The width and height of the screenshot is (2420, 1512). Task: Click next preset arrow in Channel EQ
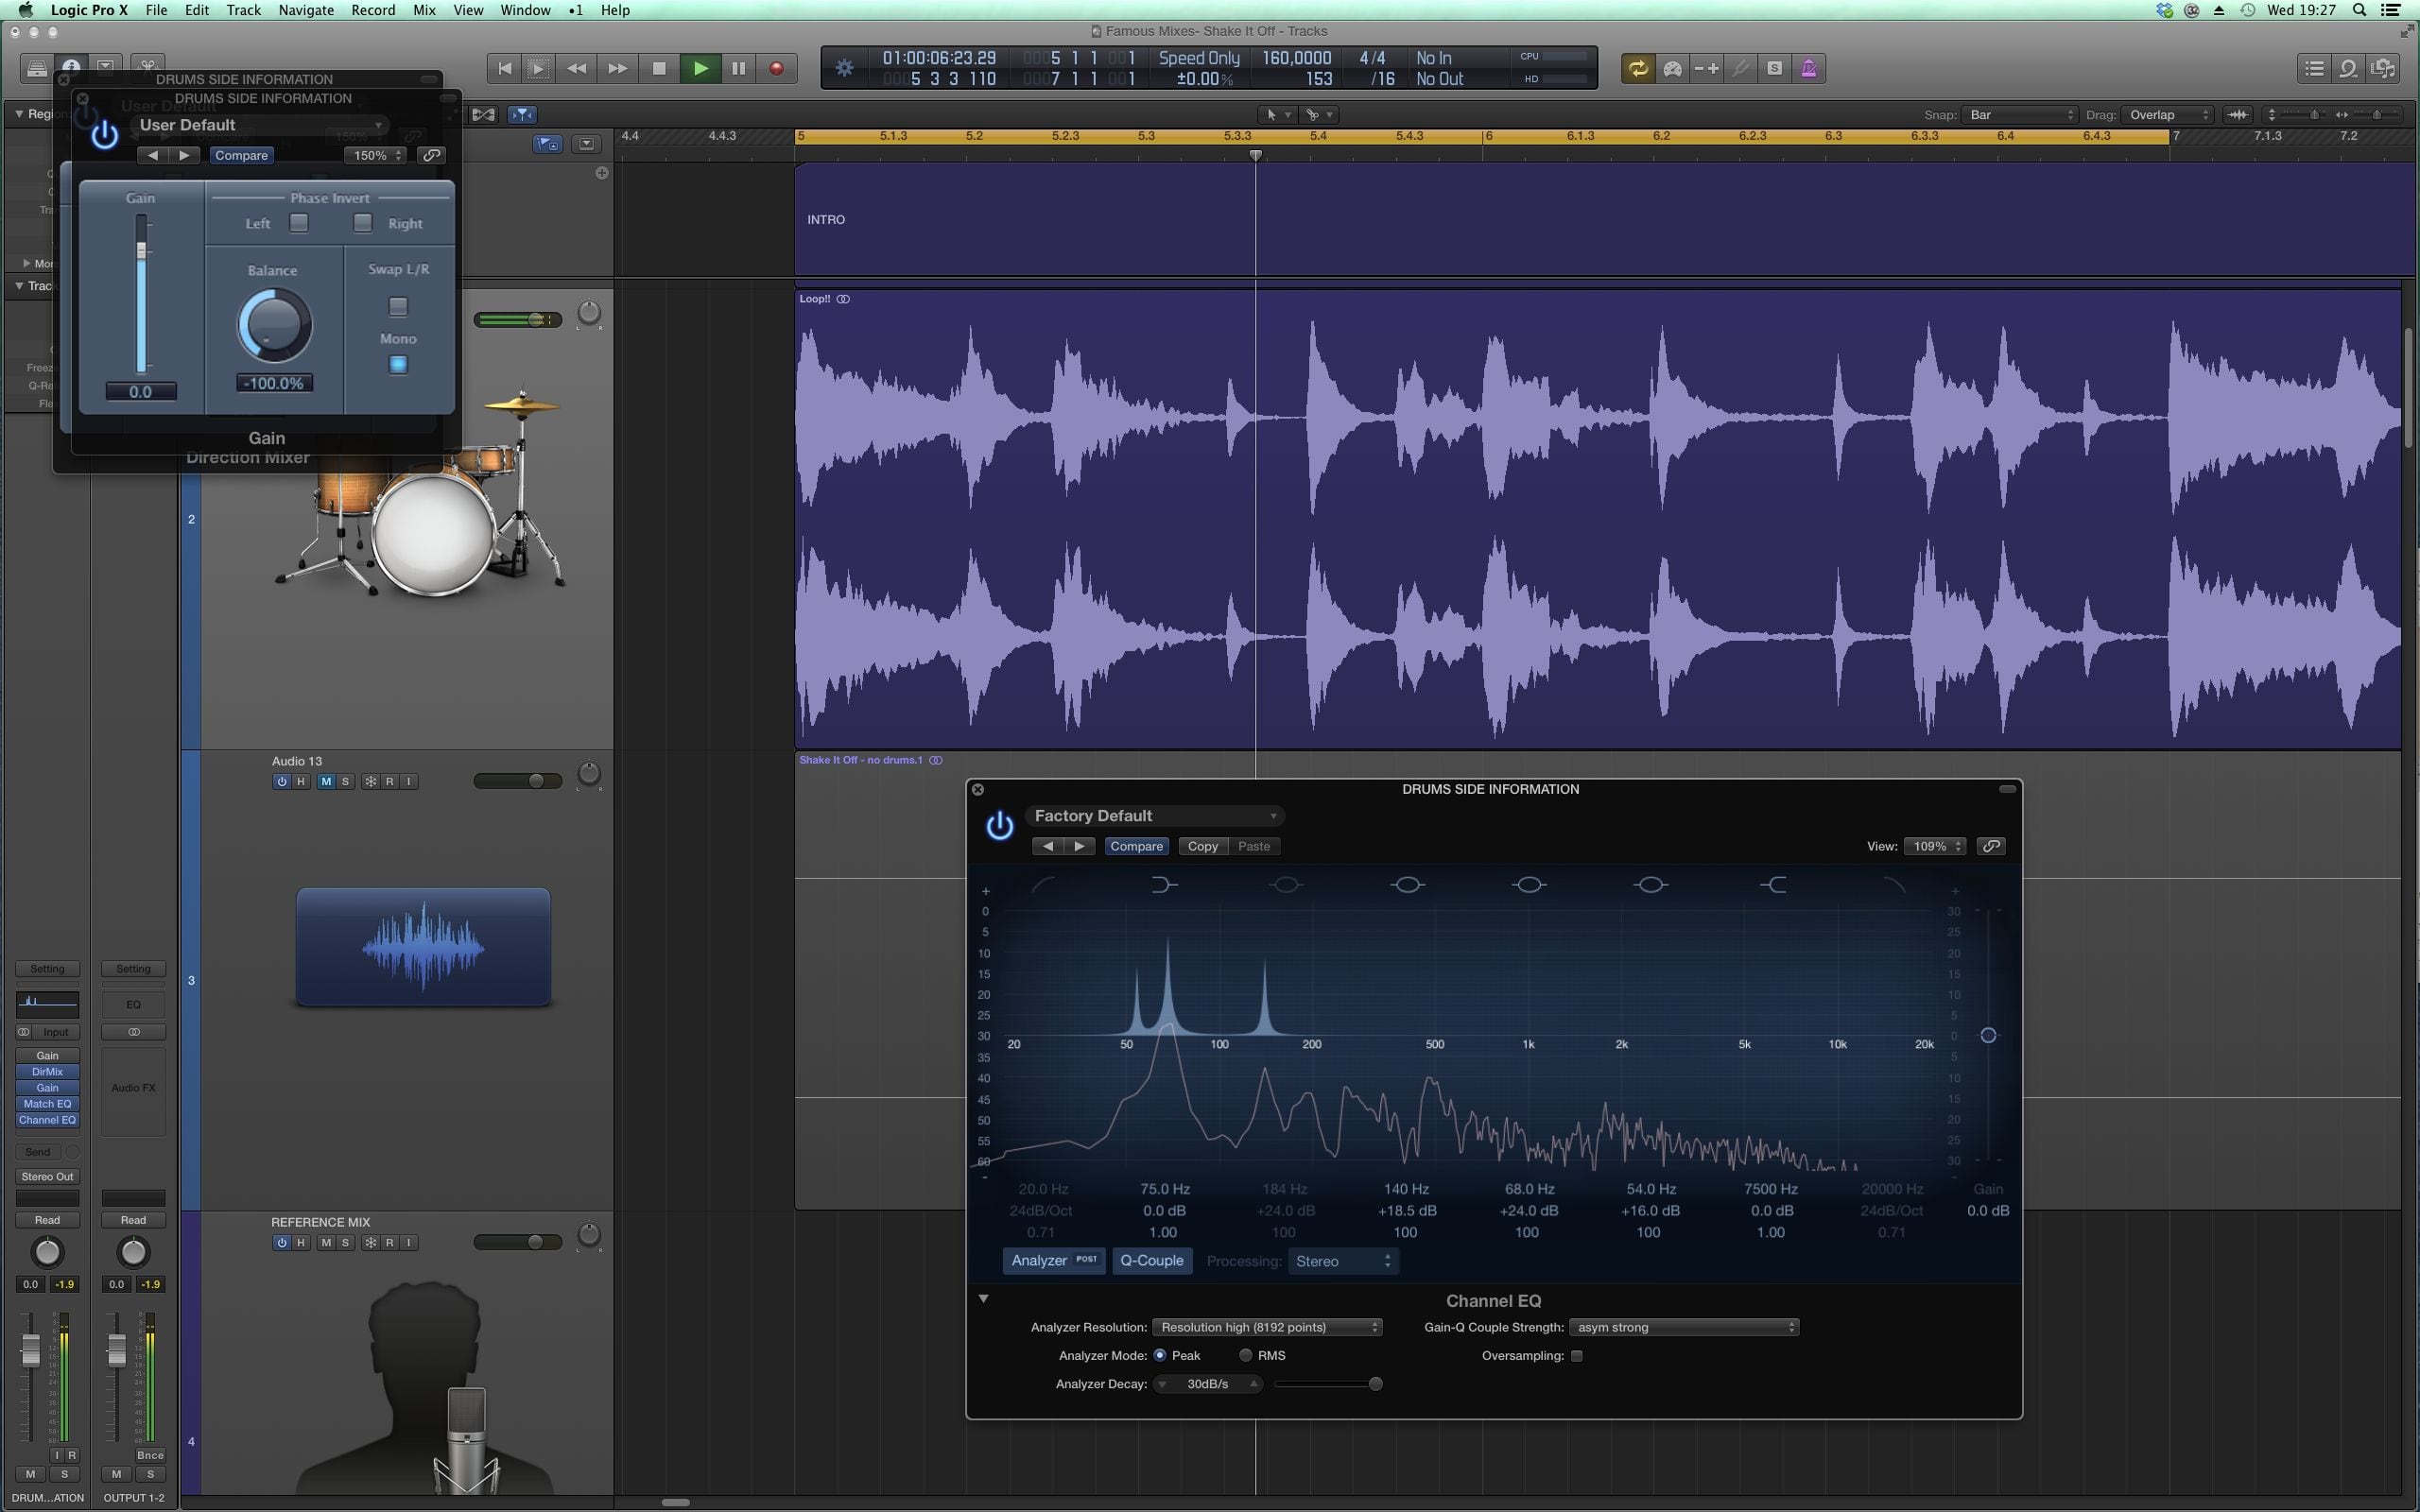point(1079,846)
